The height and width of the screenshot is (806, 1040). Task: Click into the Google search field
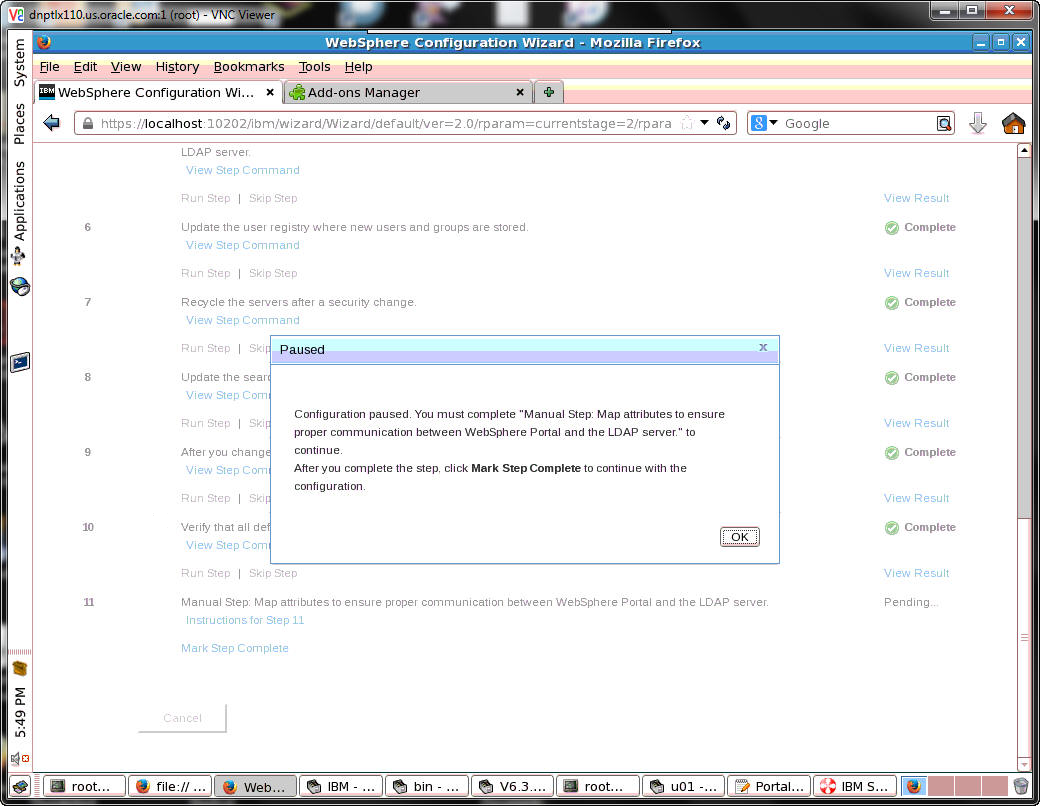point(858,123)
